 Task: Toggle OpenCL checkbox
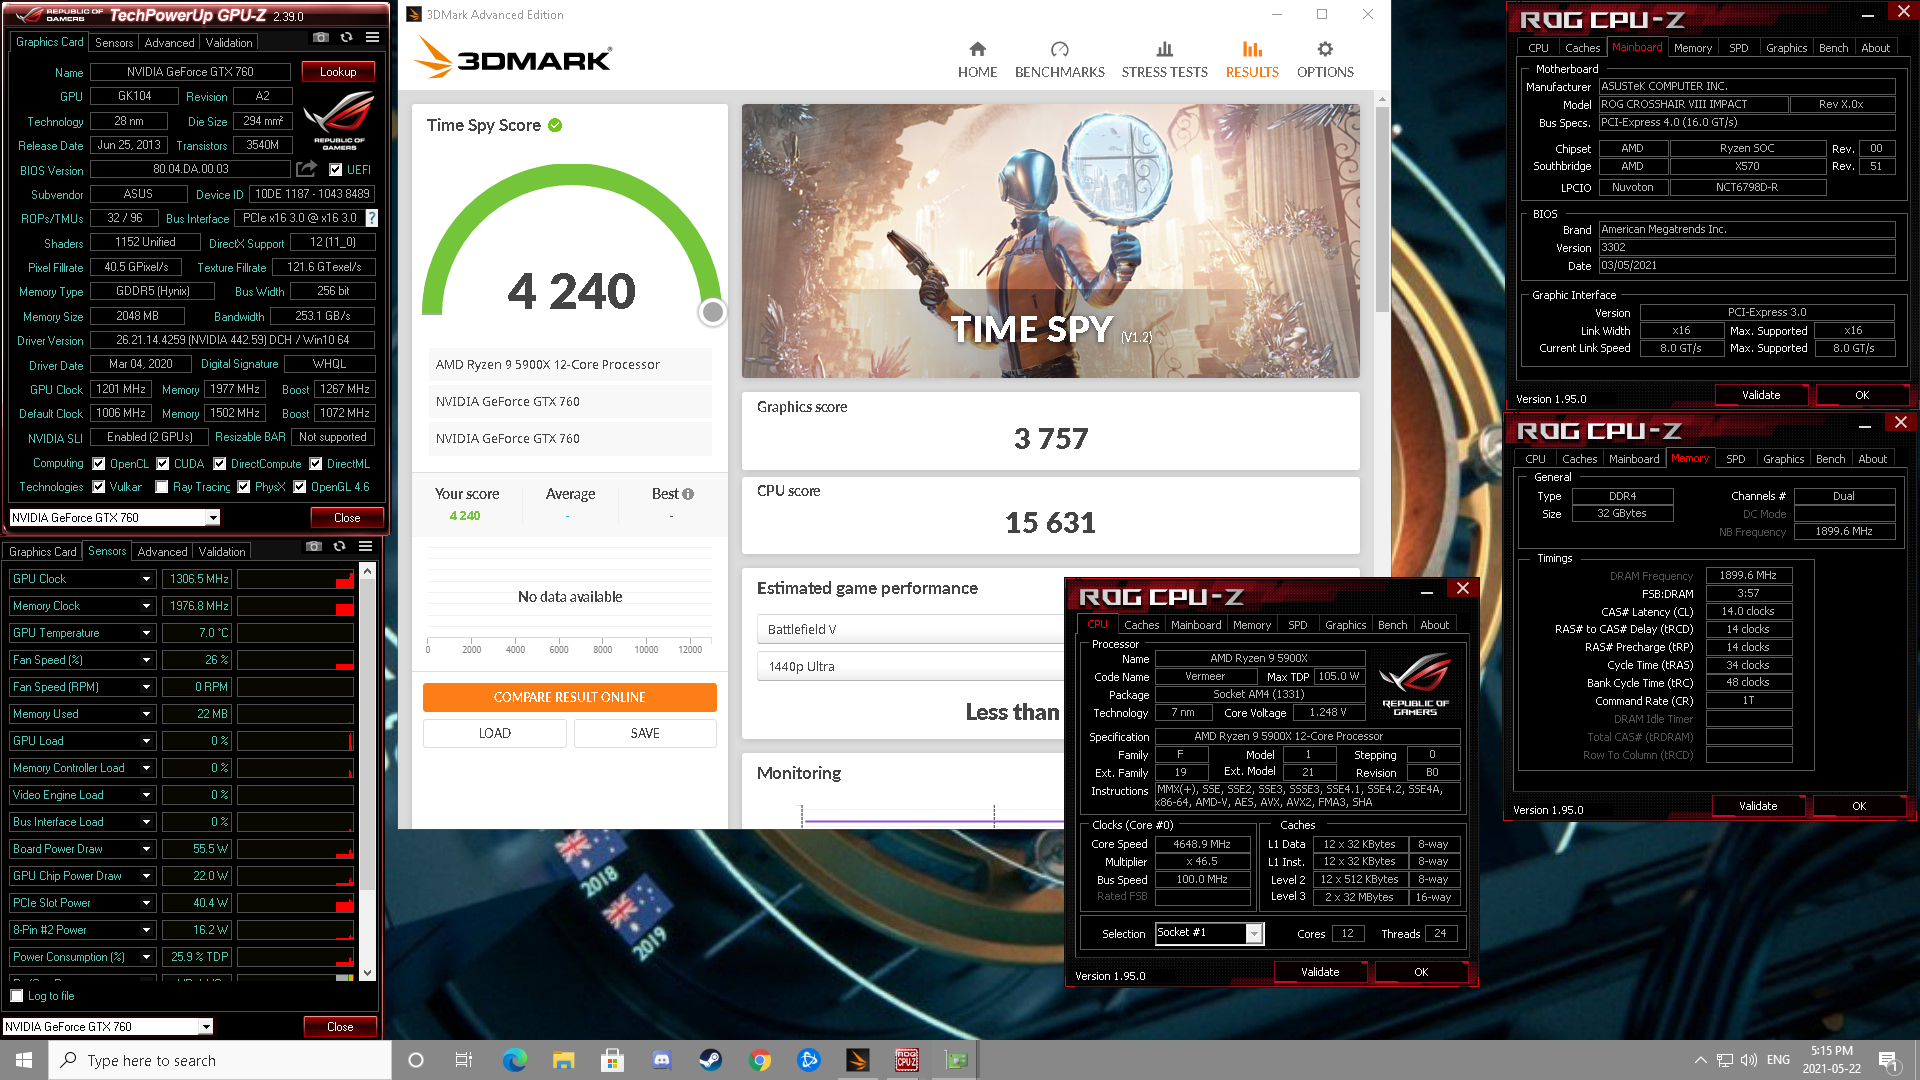point(99,464)
